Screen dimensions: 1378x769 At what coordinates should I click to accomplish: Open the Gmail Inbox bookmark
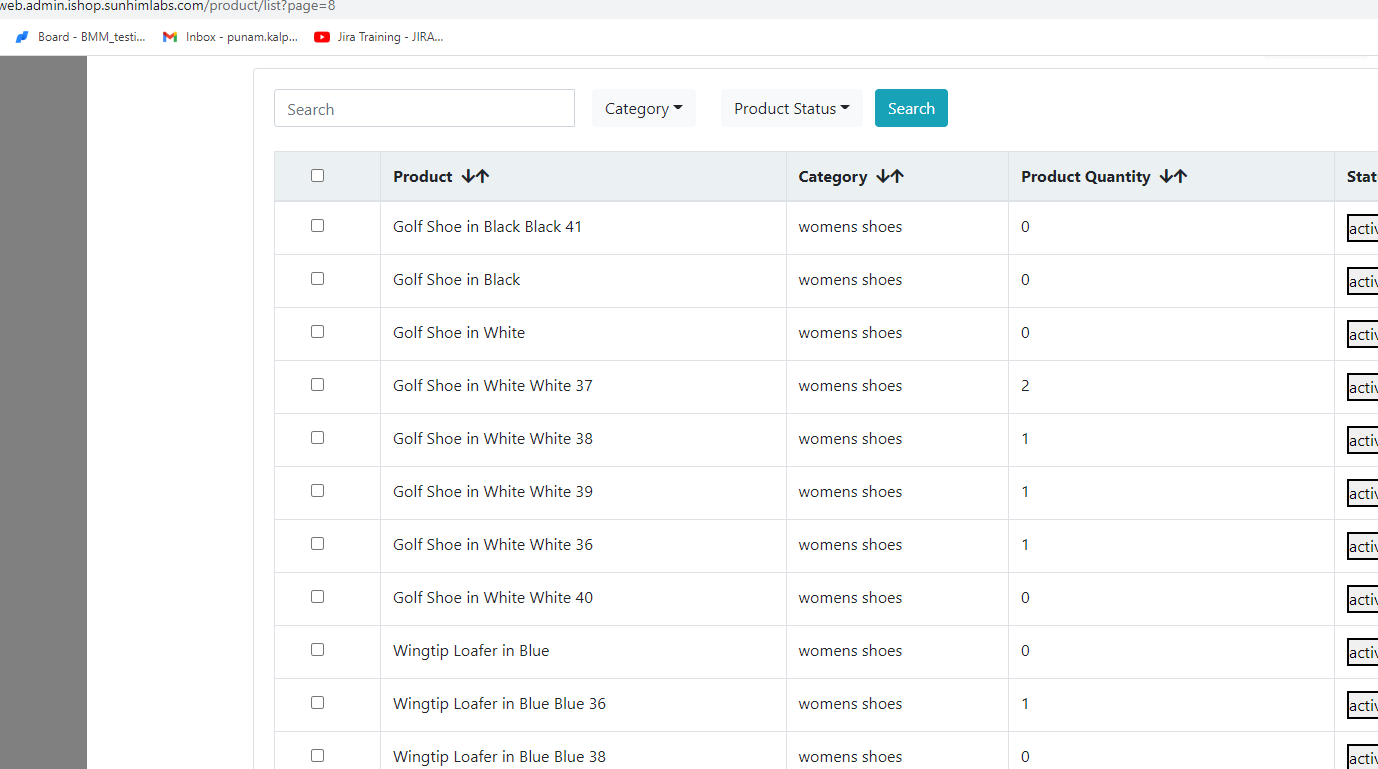[231, 37]
